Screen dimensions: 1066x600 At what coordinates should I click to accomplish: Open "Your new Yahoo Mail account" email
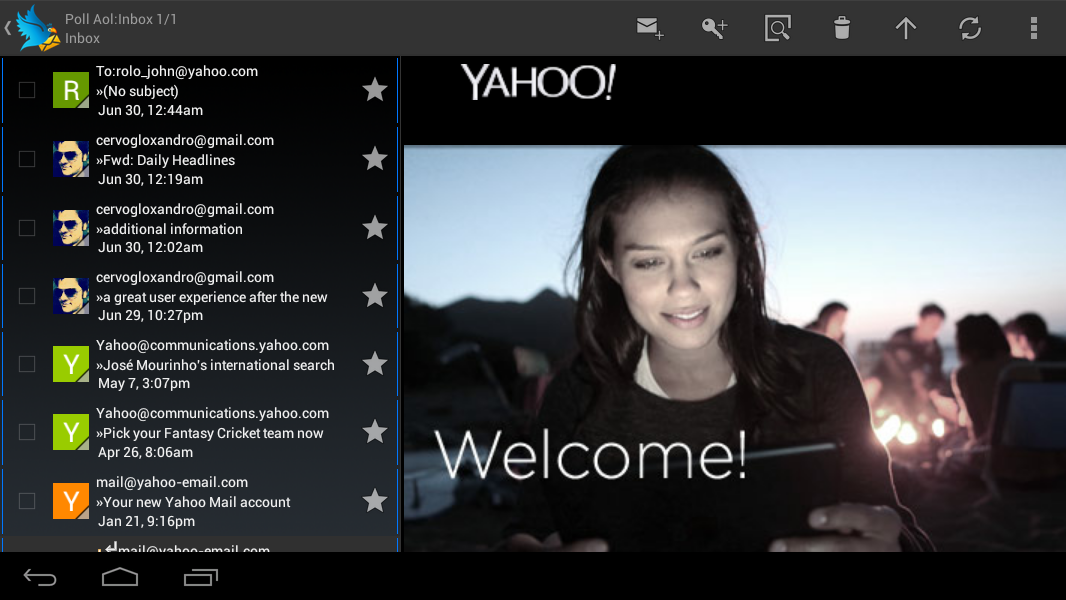(x=200, y=501)
